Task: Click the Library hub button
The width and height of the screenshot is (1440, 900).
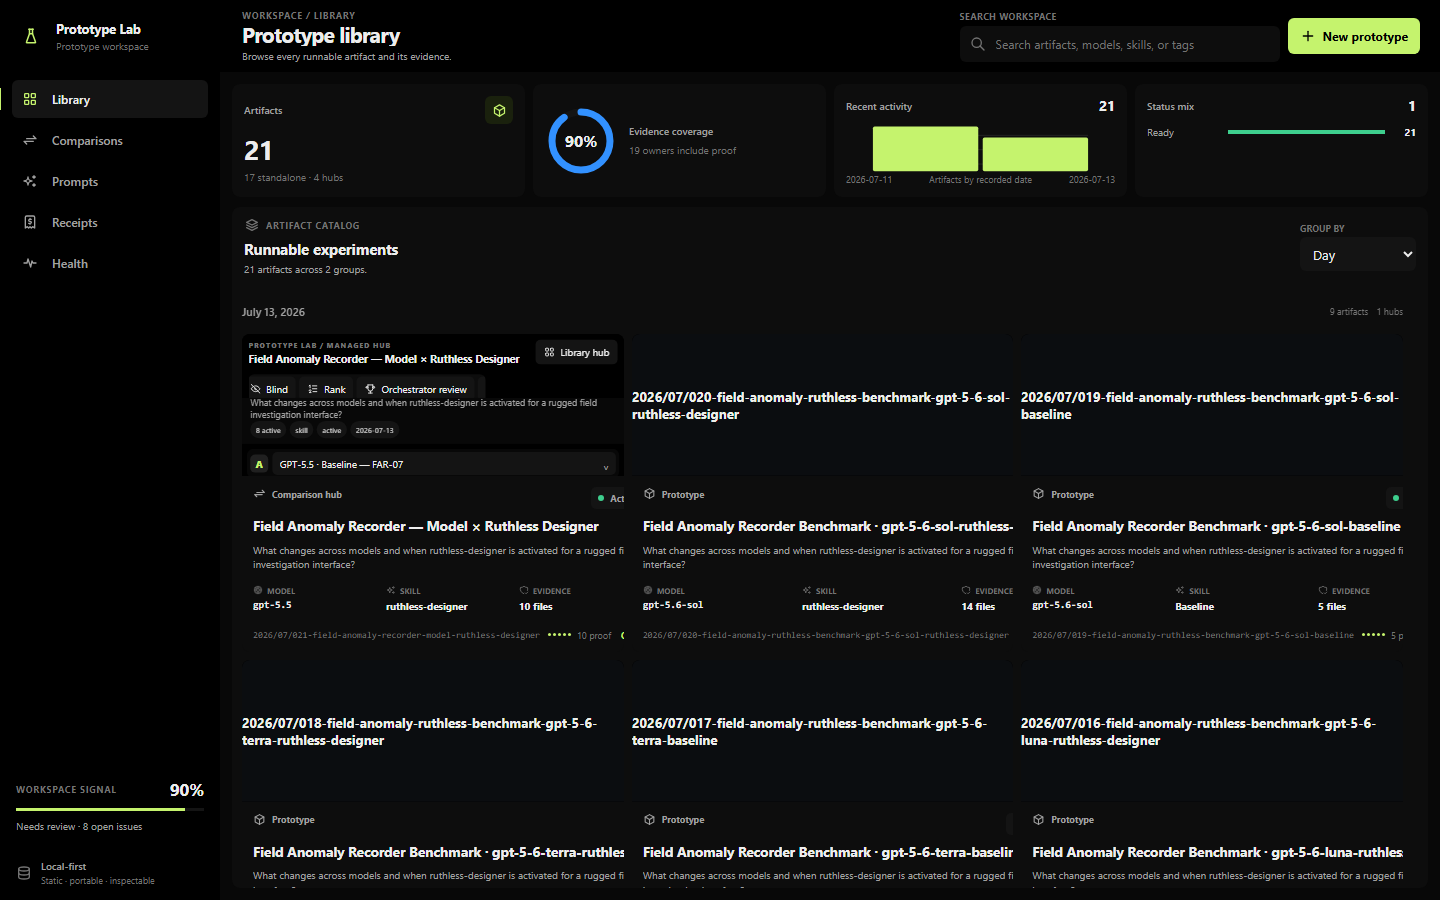Action: point(577,352)
